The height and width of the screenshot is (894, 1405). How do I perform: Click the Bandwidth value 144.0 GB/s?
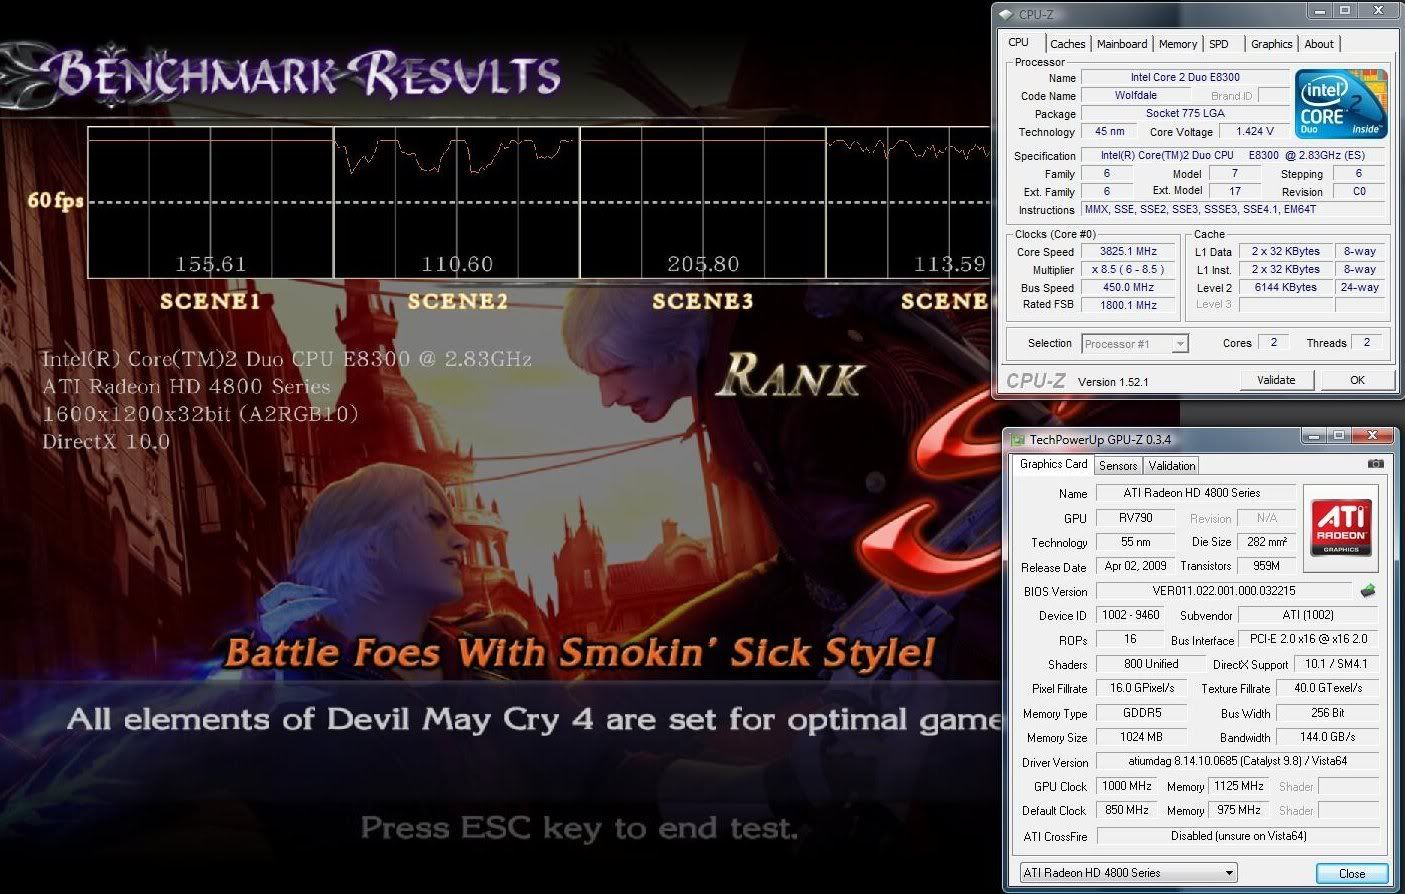1329,737
